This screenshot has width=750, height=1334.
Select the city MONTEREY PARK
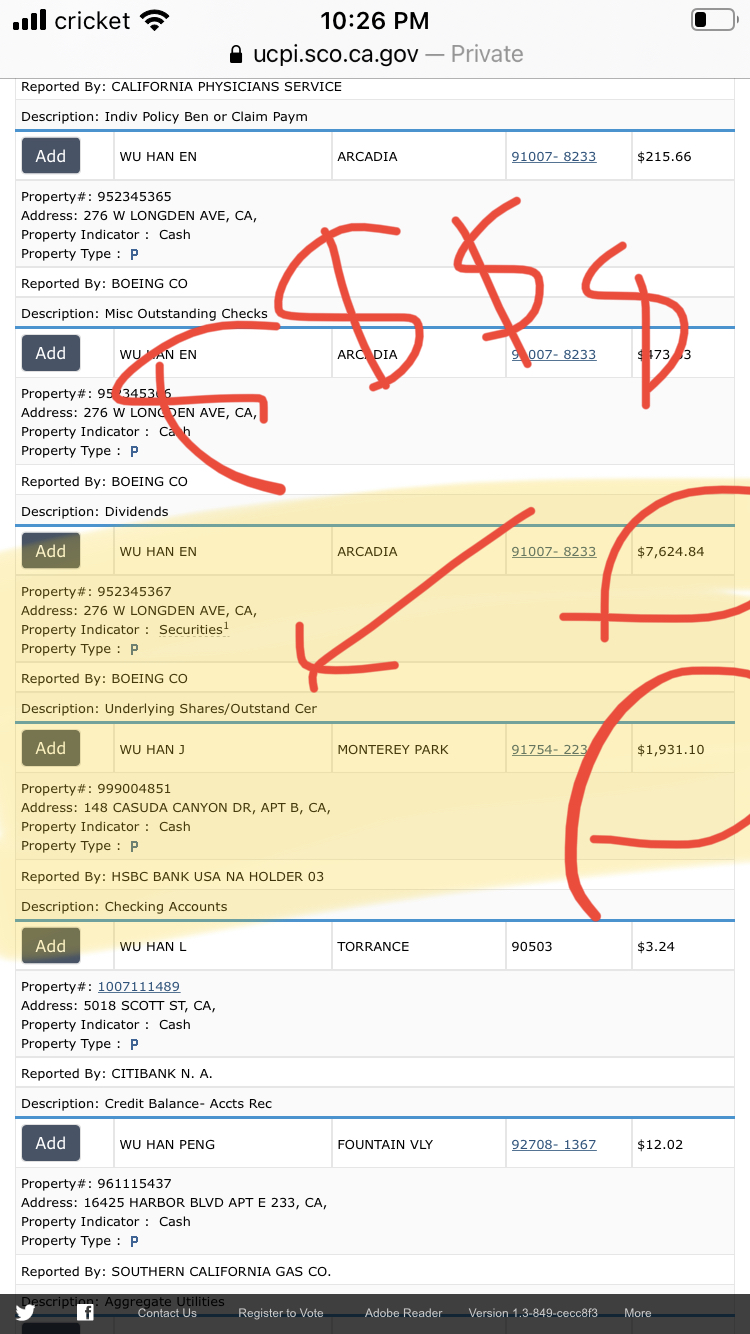point(393,749)
